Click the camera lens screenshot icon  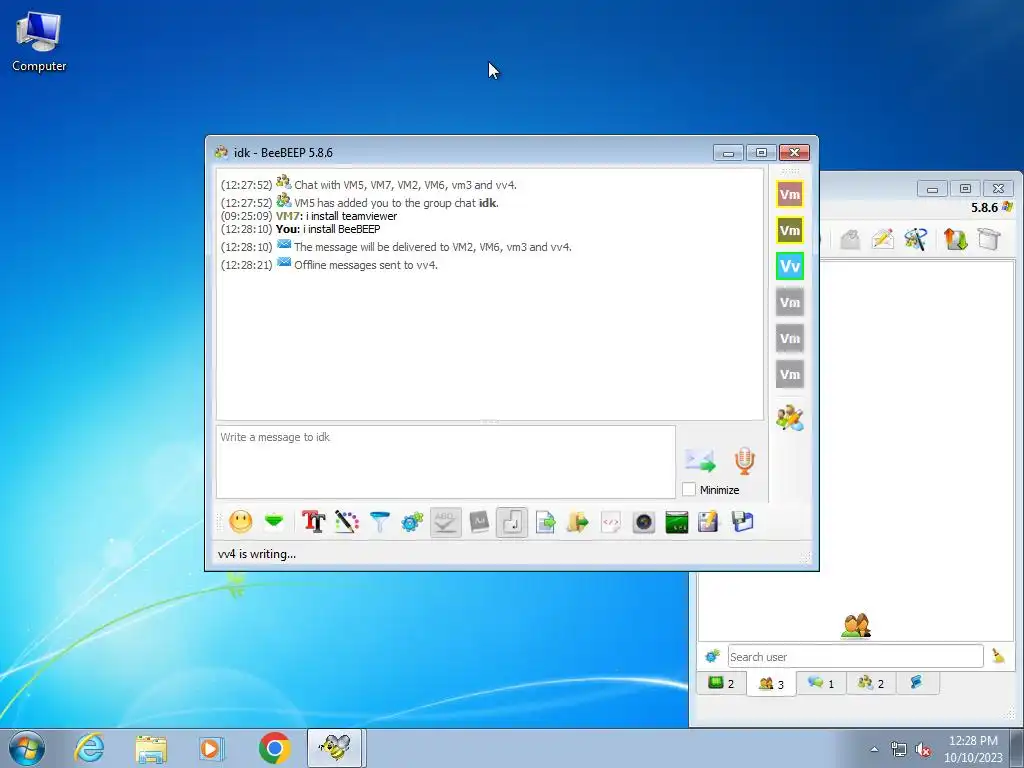pyautogui.click(x=644, y=522)
